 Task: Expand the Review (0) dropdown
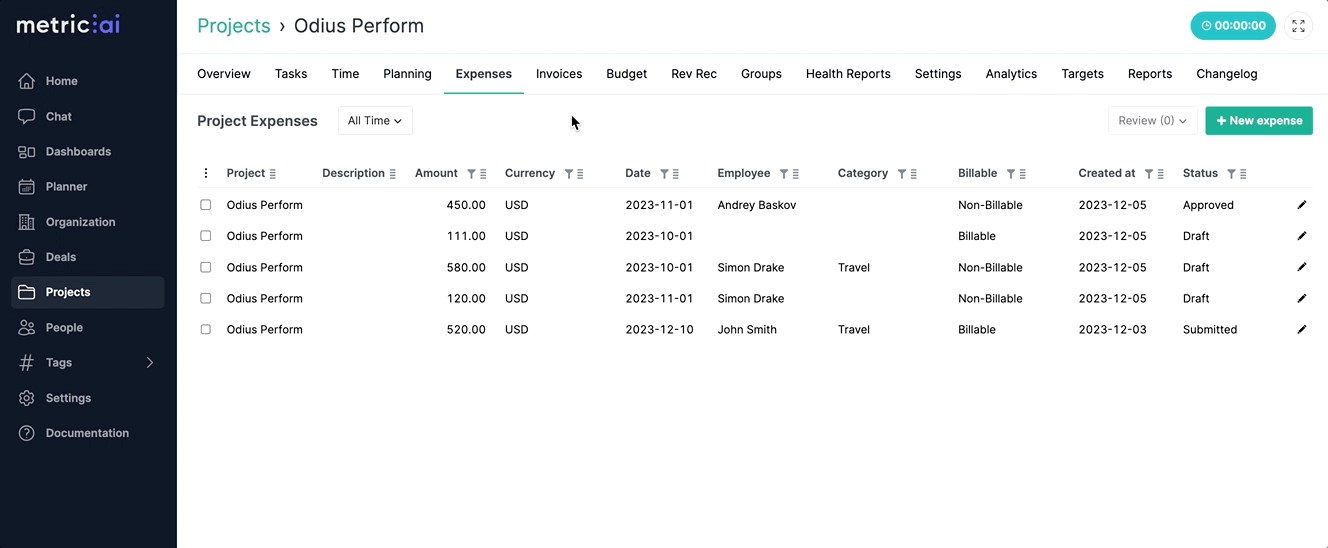(x=1152, y=121)
